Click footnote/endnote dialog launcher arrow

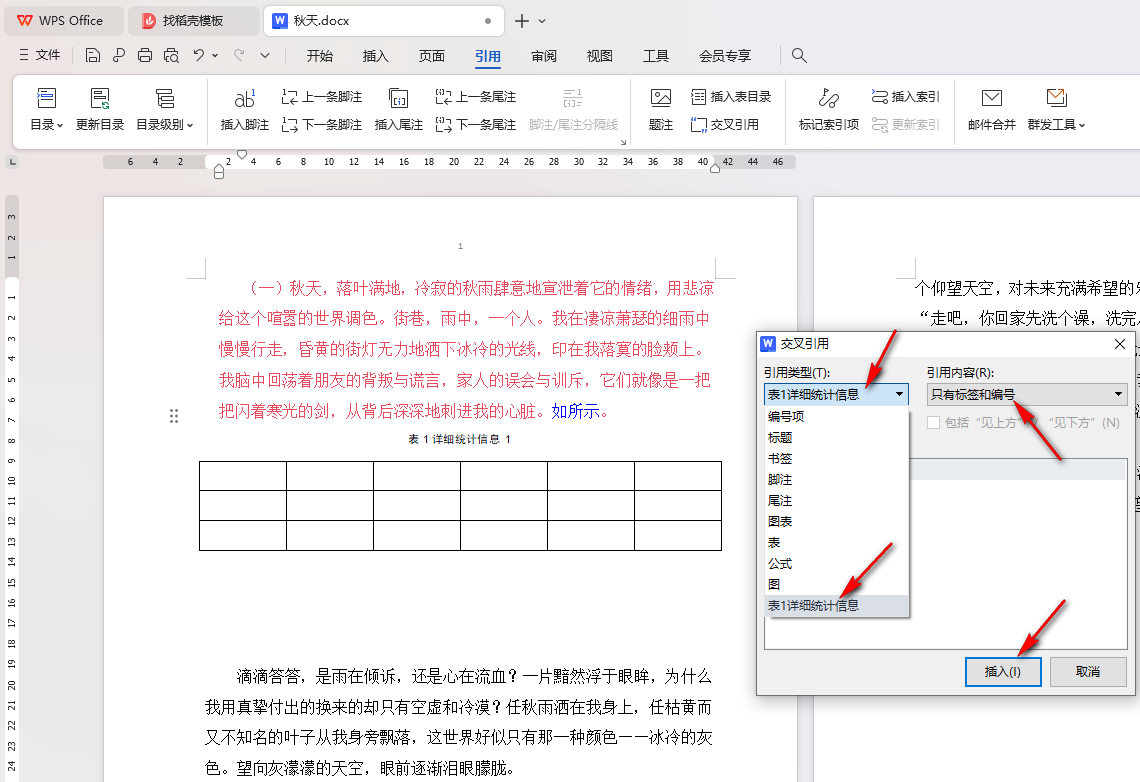(x=623, y=142)
